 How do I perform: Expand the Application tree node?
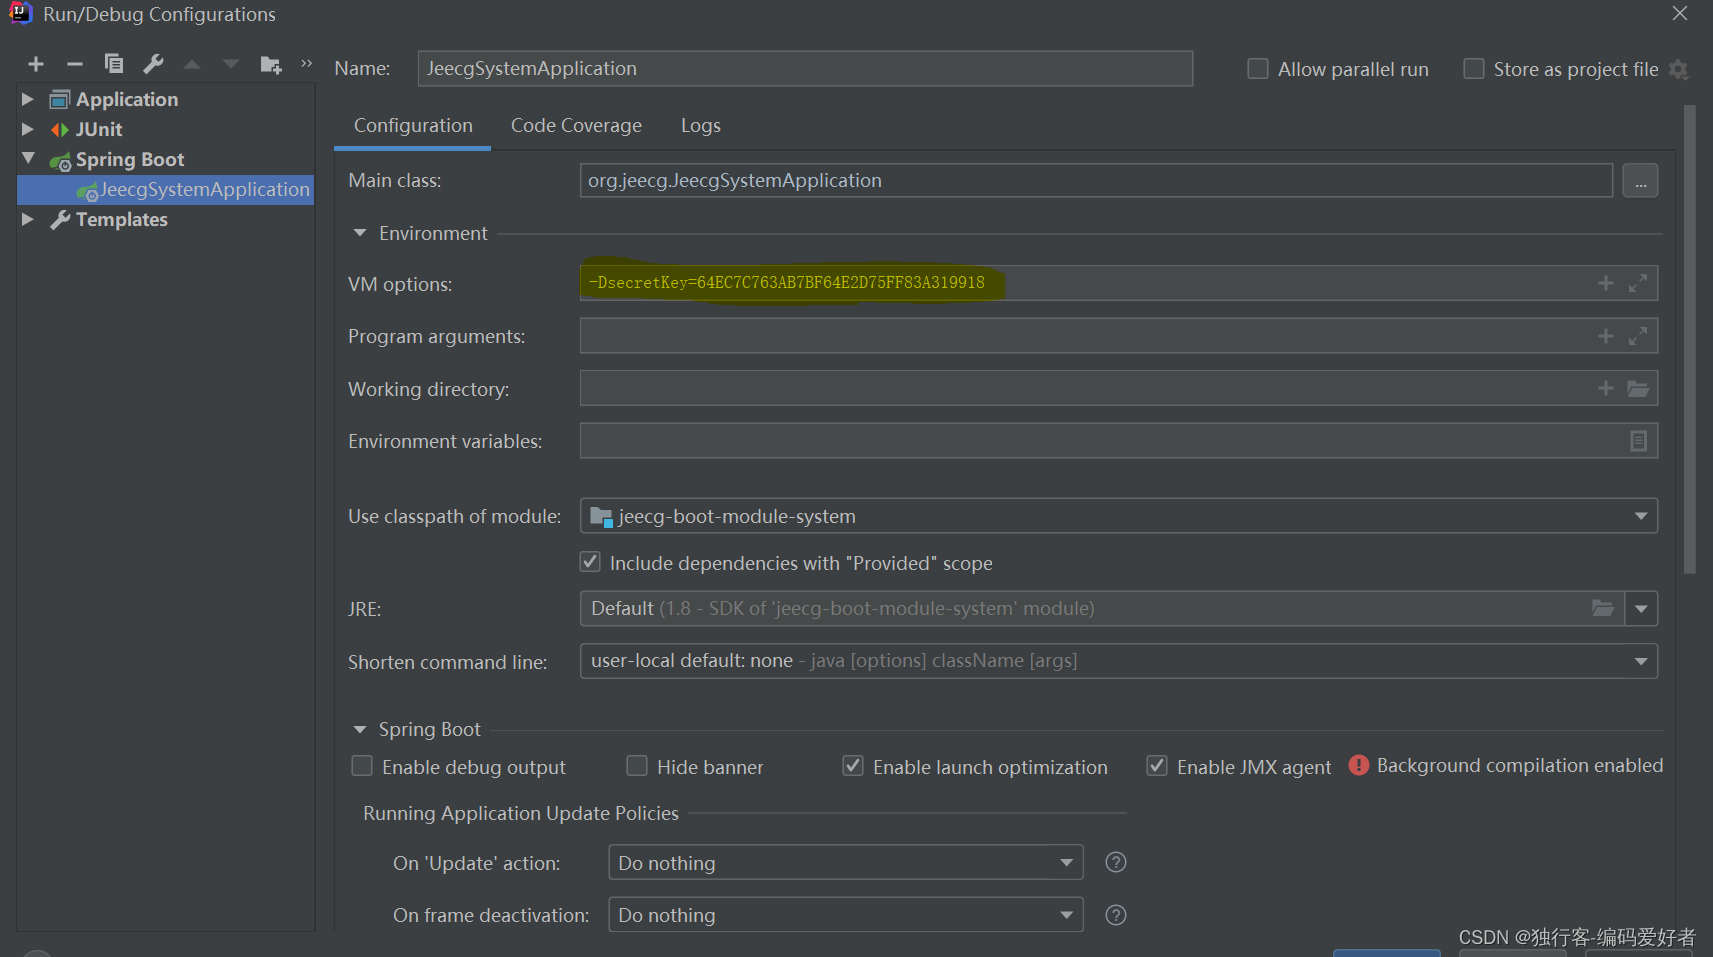click(28, 99)
